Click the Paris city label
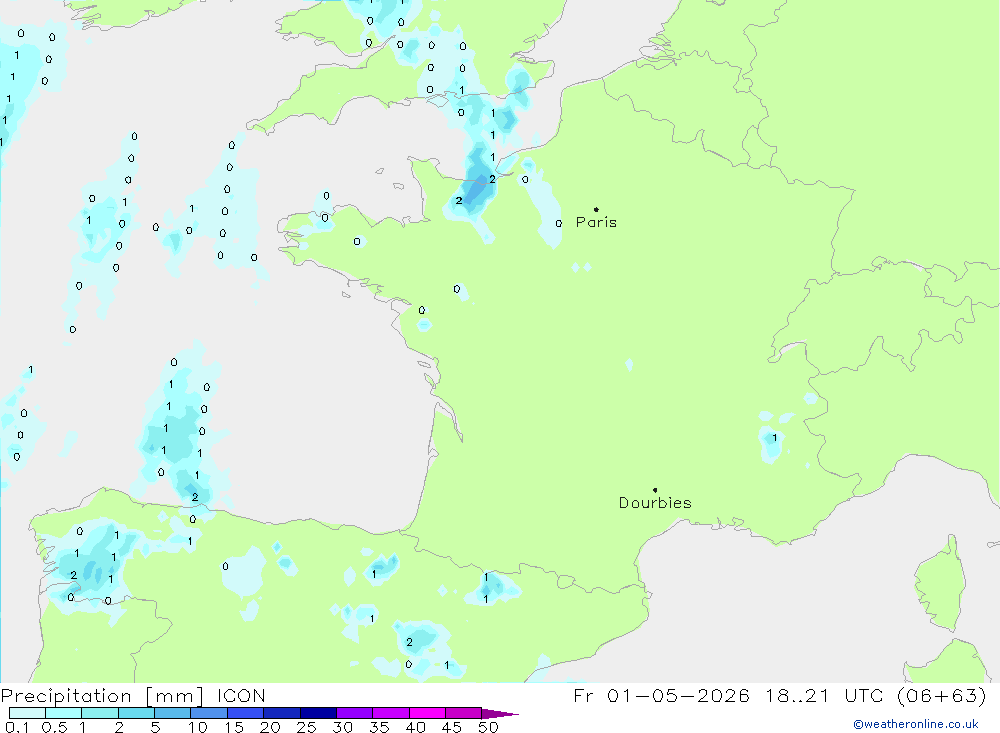Screen dimensions: 1000x733 pyautogui.click(x=596, y=222)
